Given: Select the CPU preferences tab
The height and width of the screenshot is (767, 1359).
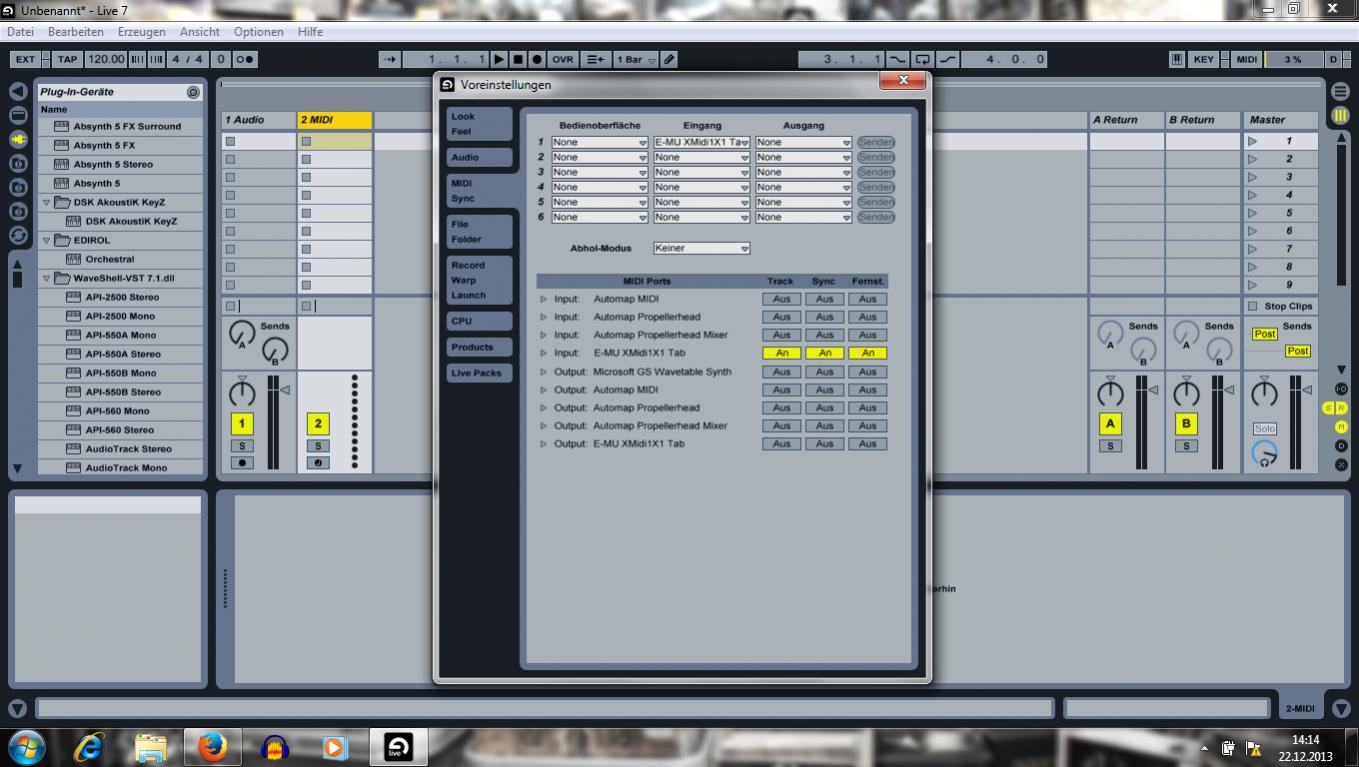Looking at the screenshot, I should (480, 321).
